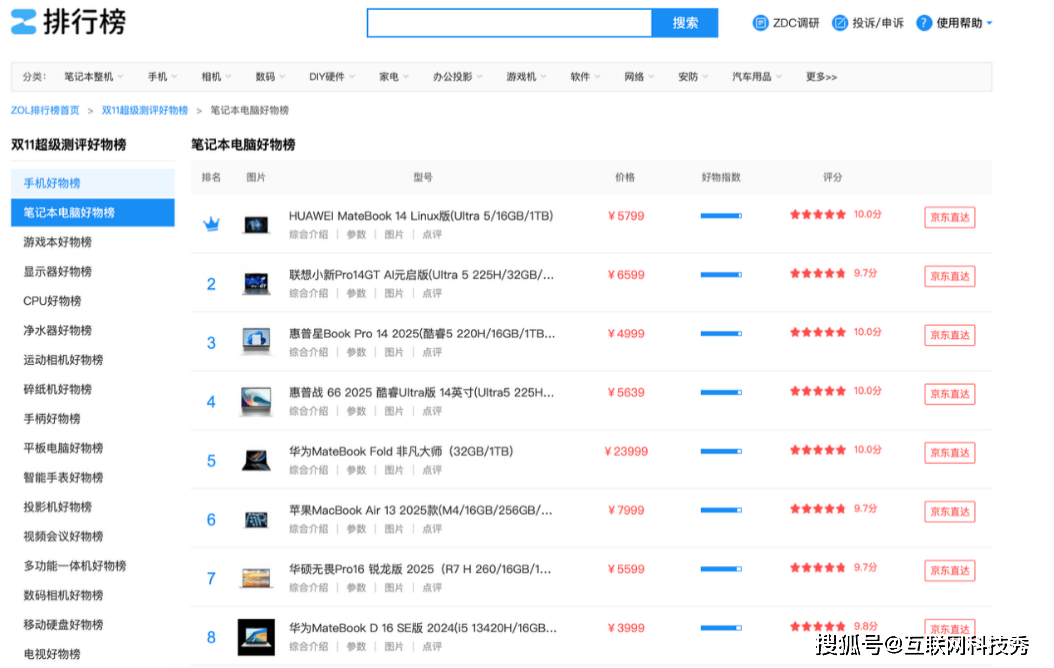The height and width of the screenshot is (668, 1054).
Task: Click the crown icon for rank one
Action: pyautogui.click(x=211, y=225)
